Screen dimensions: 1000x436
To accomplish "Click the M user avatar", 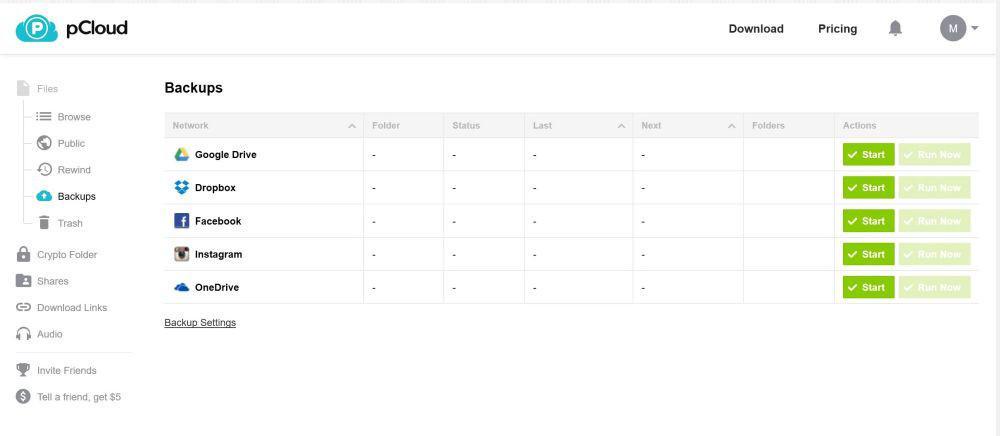I will click(952, 29).
